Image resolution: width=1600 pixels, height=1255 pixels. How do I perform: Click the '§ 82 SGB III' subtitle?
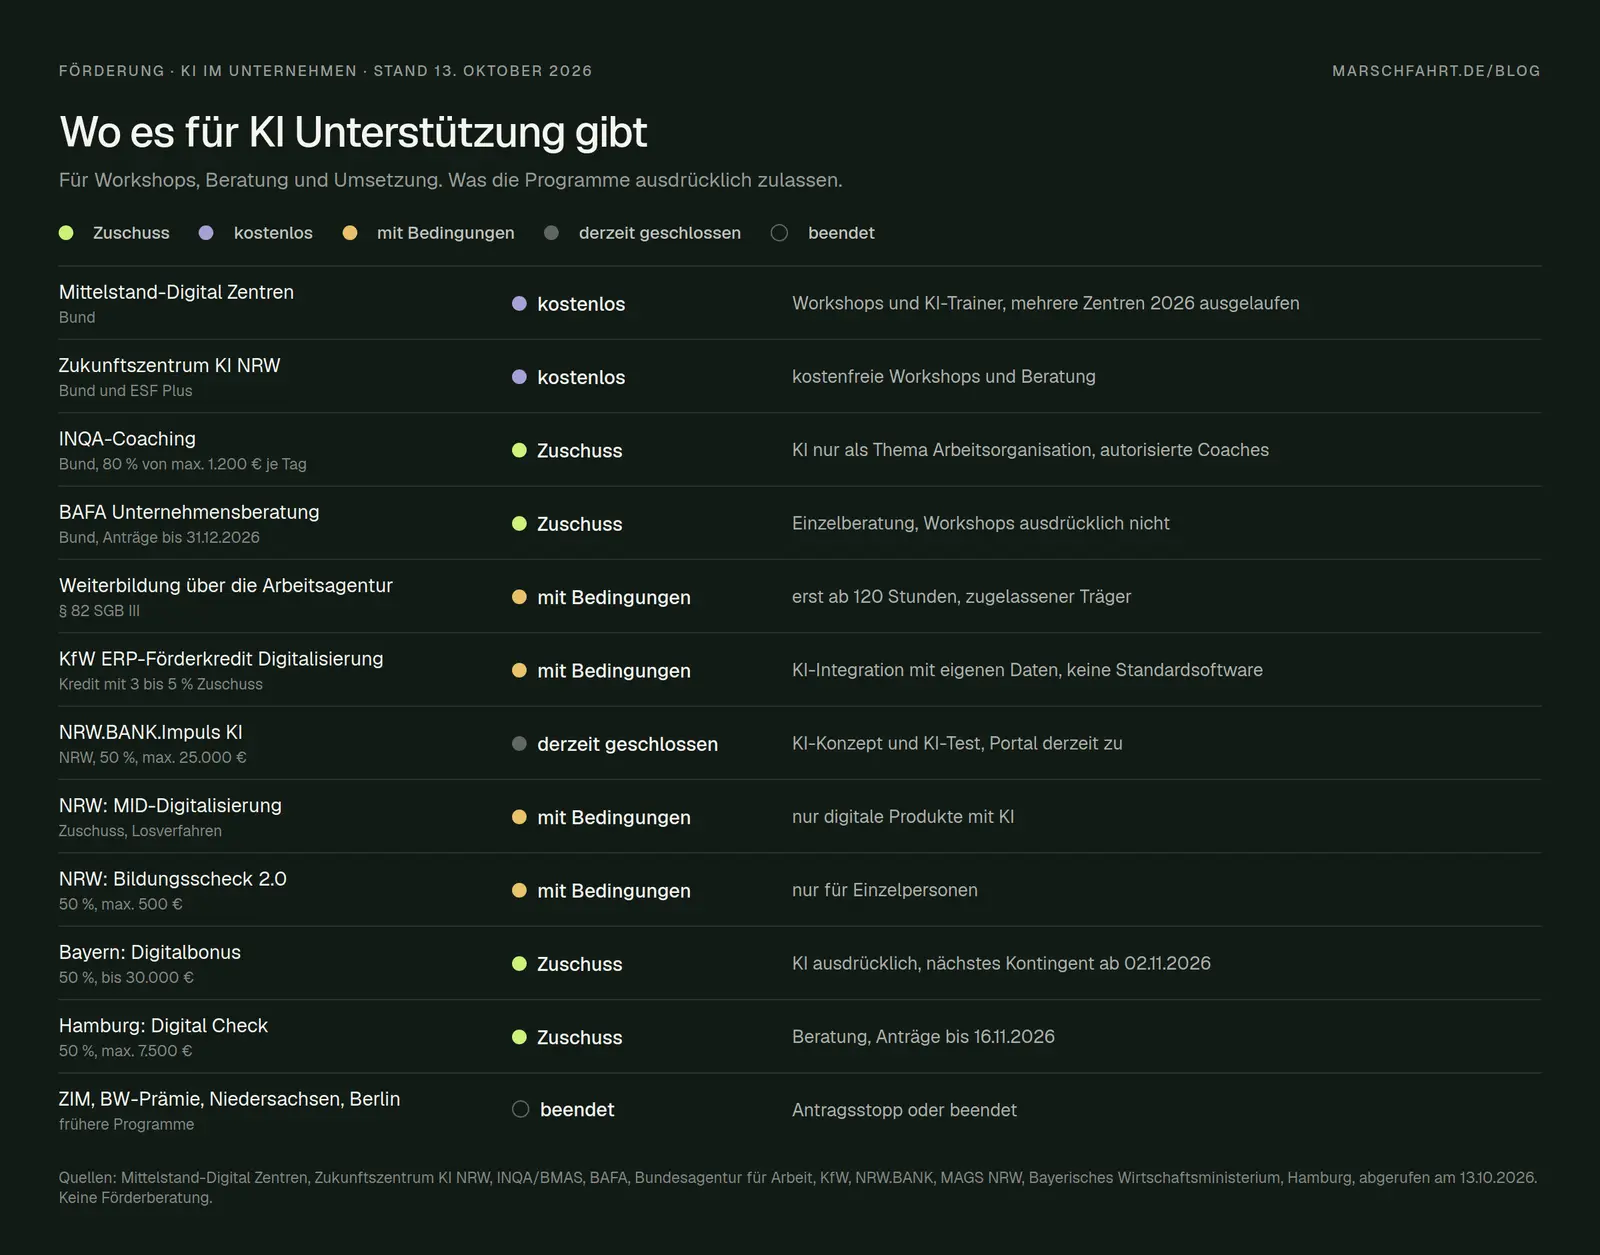99,611
